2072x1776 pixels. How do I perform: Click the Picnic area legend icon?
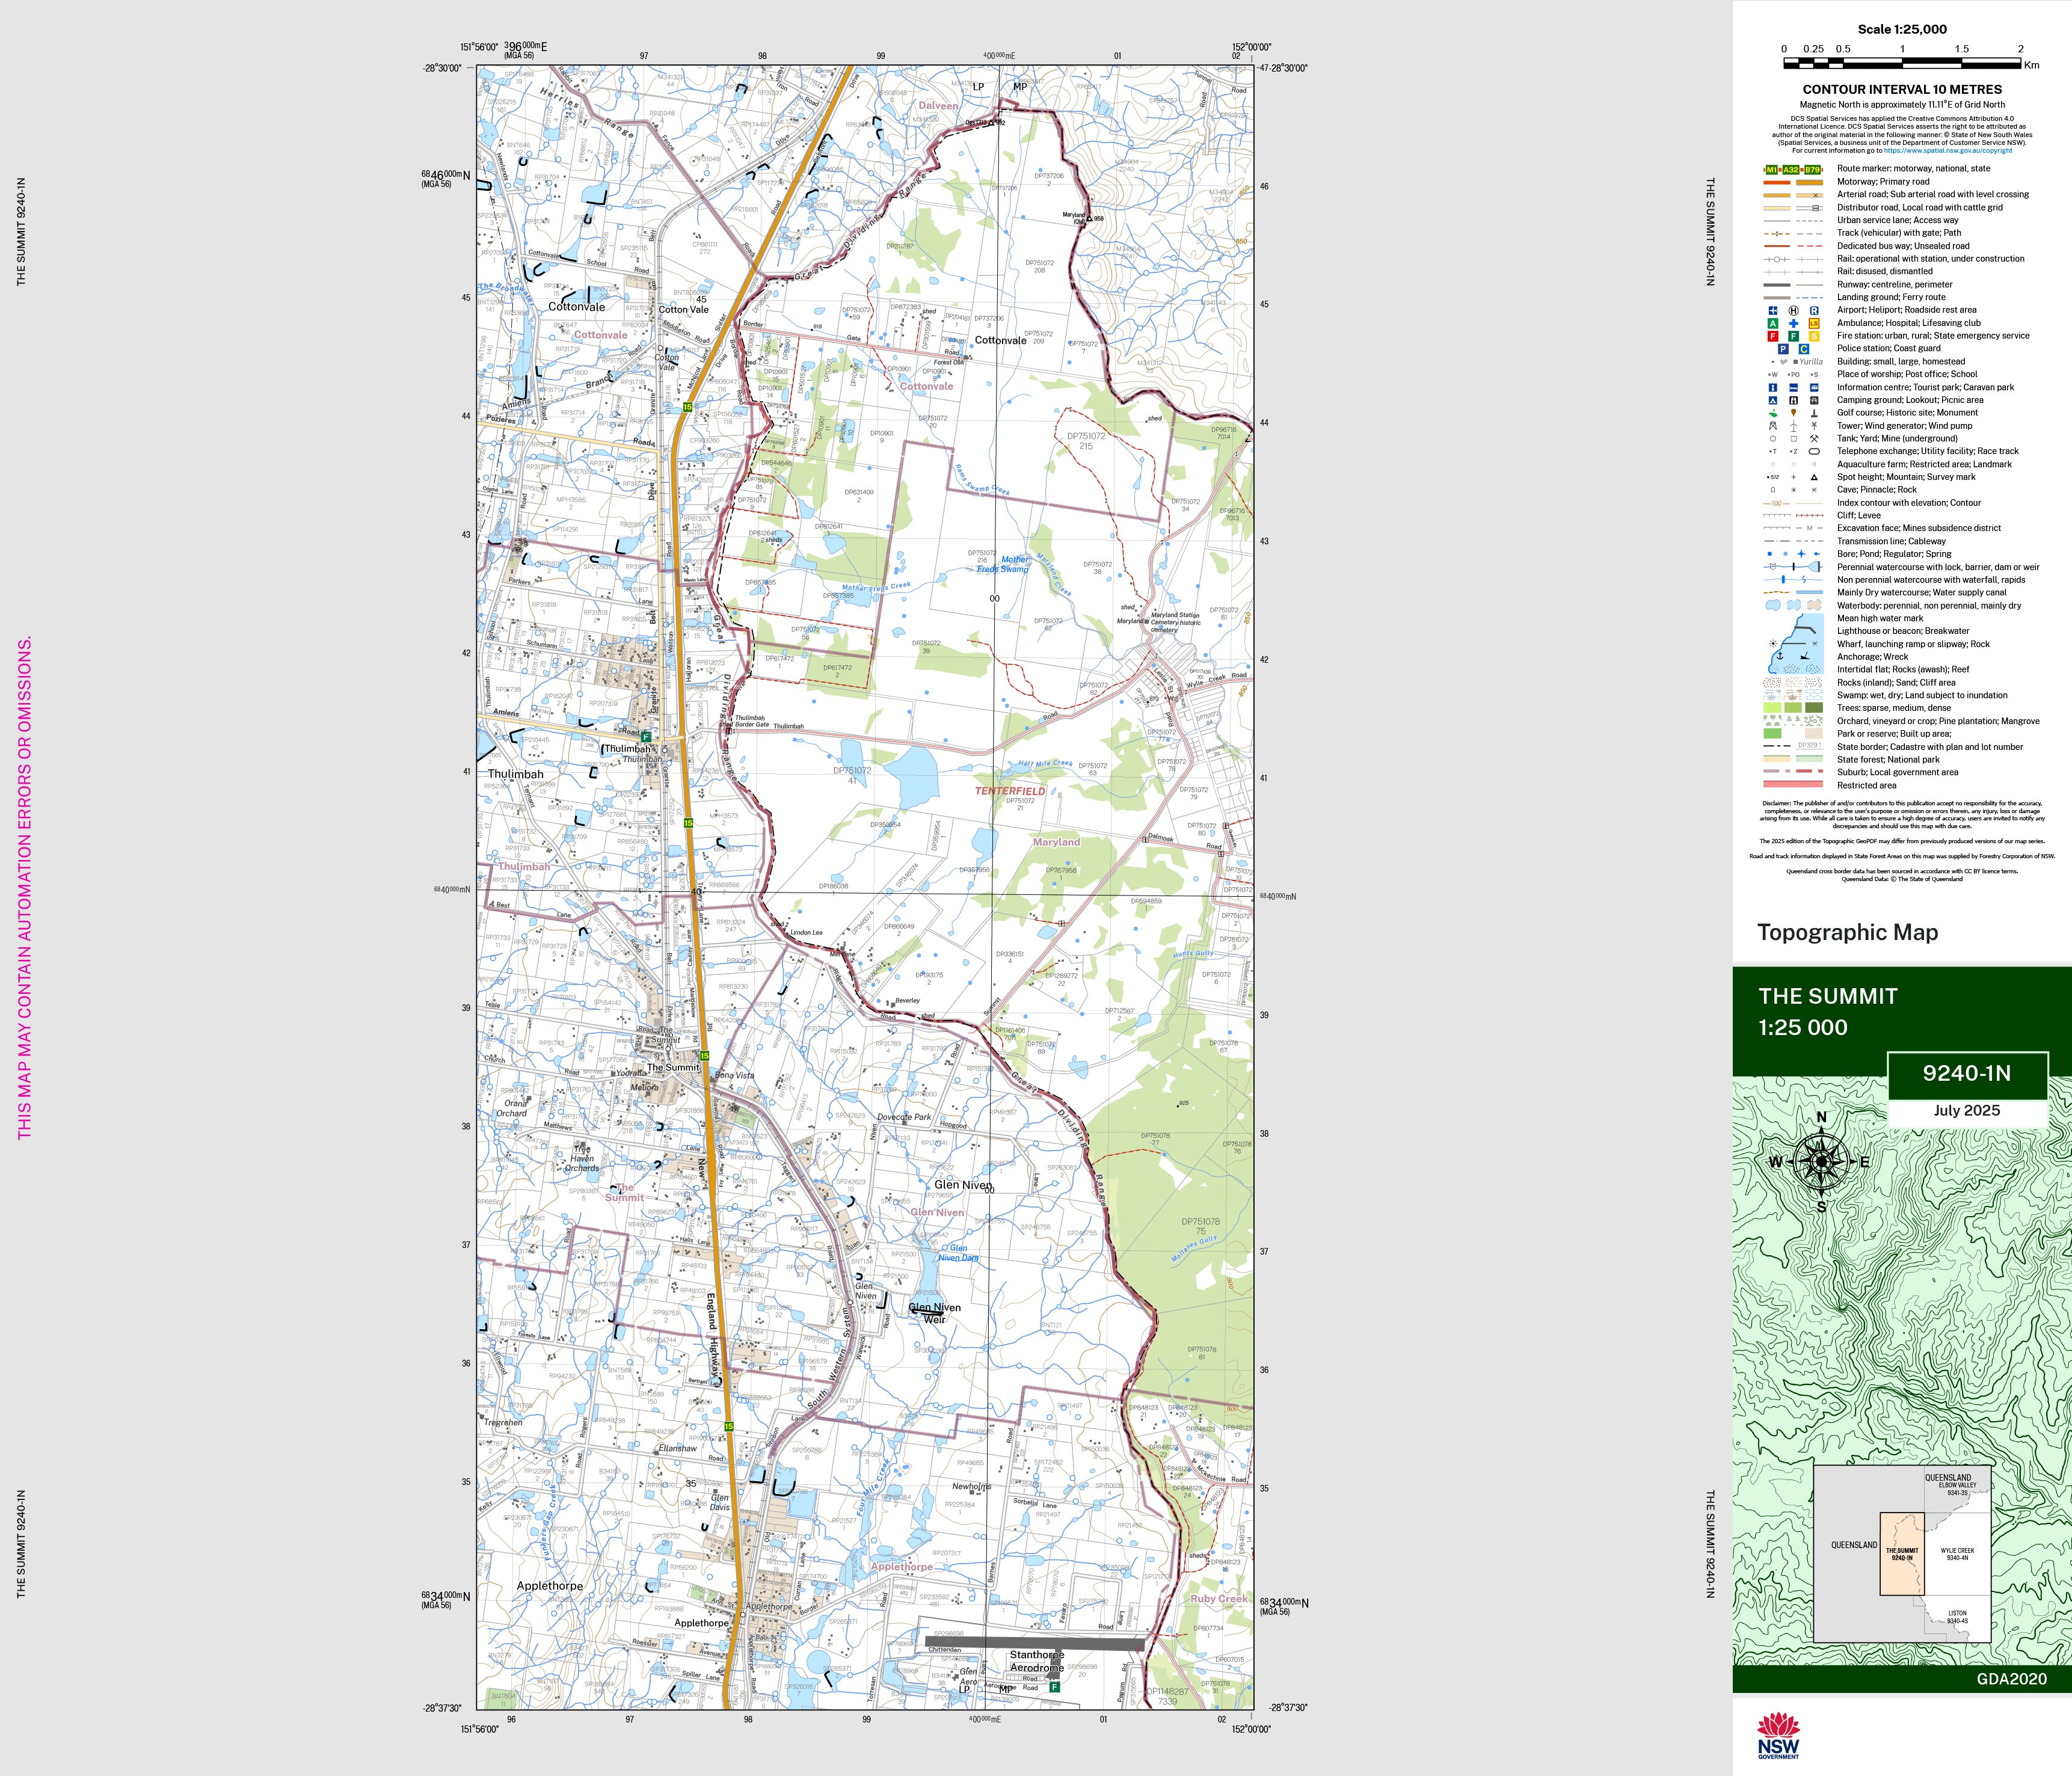coord(1814,400)
